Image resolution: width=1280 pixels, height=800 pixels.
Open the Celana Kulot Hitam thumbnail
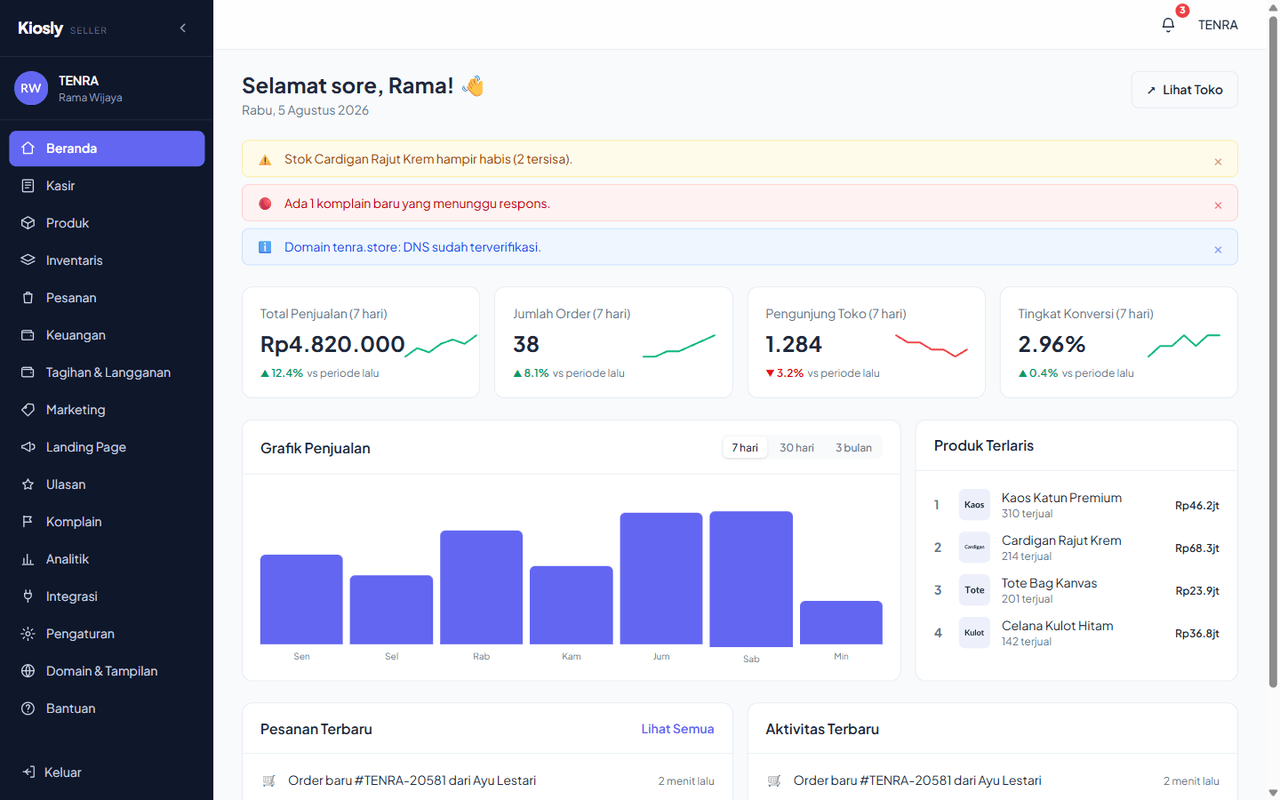(x=974, y=633)
